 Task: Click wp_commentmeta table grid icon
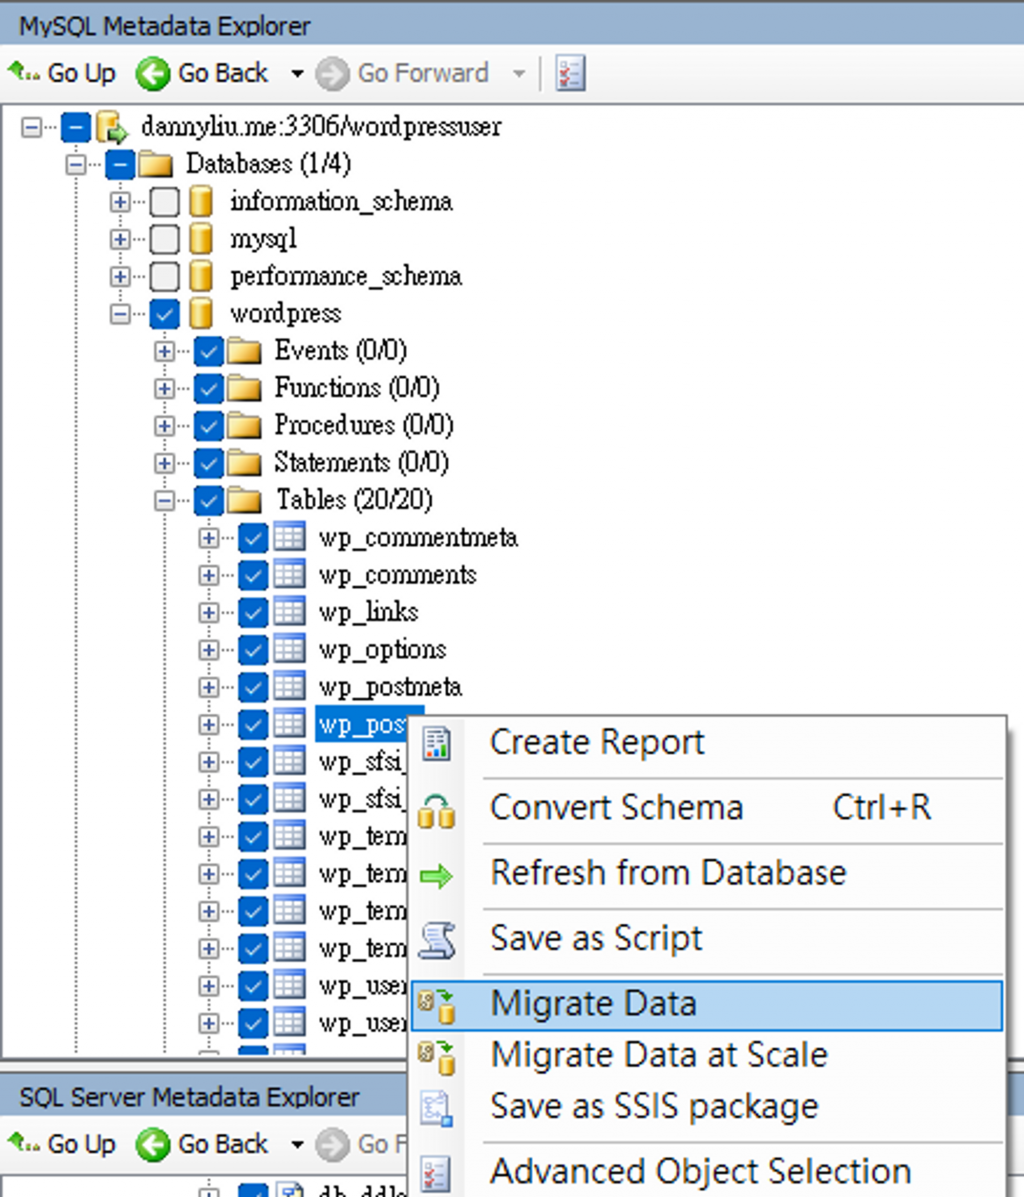[289, 537]
